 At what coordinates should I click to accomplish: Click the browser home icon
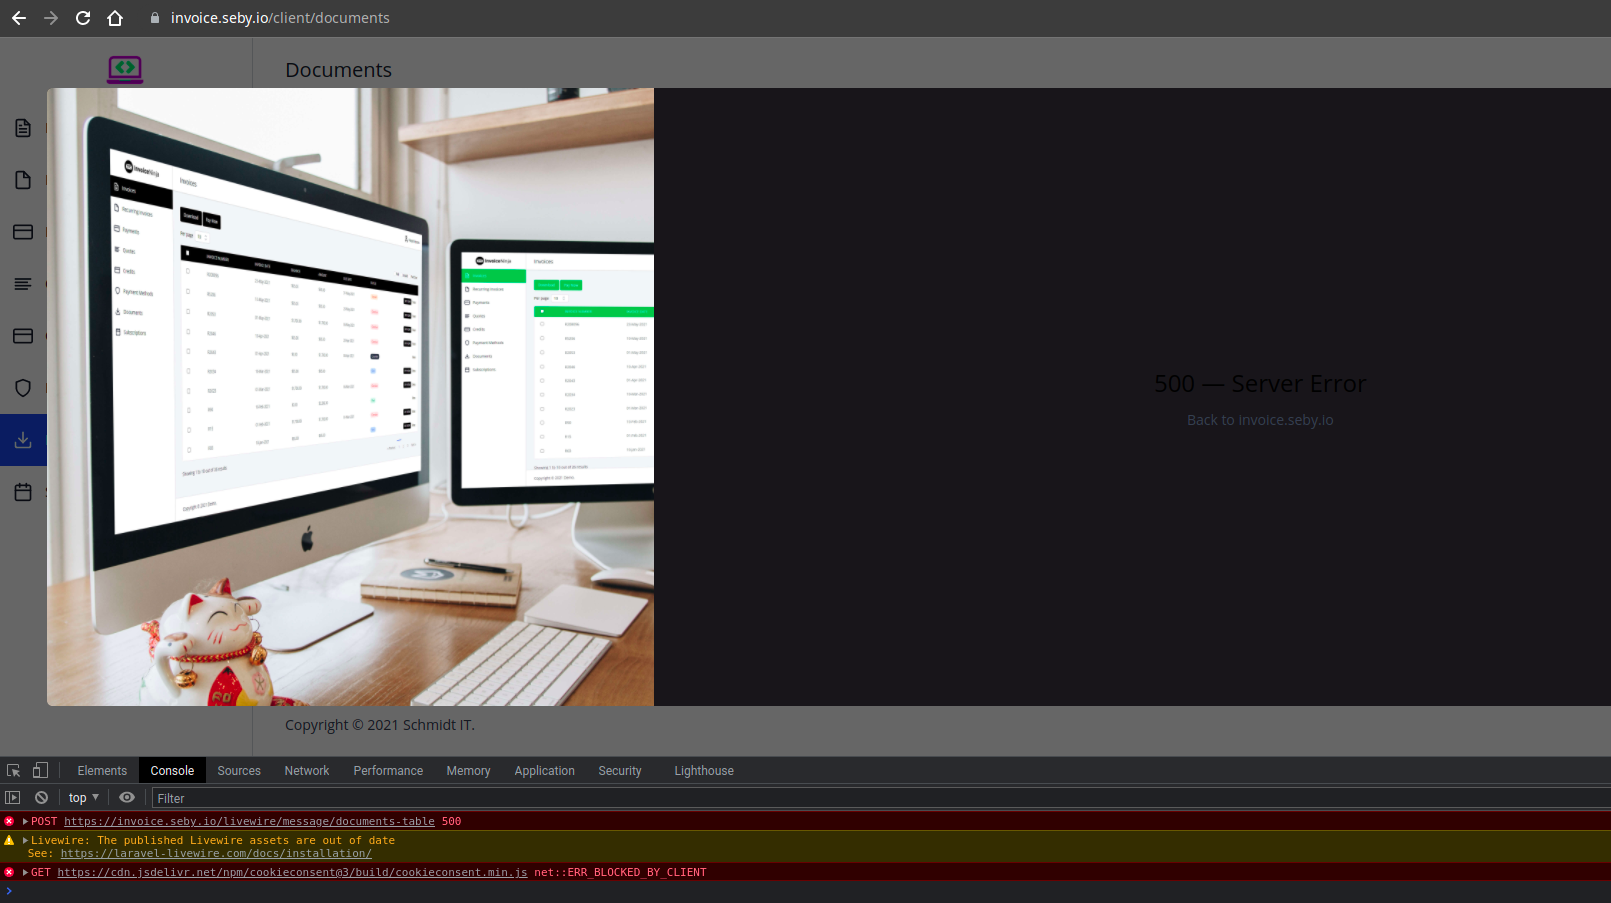point(115,17)
